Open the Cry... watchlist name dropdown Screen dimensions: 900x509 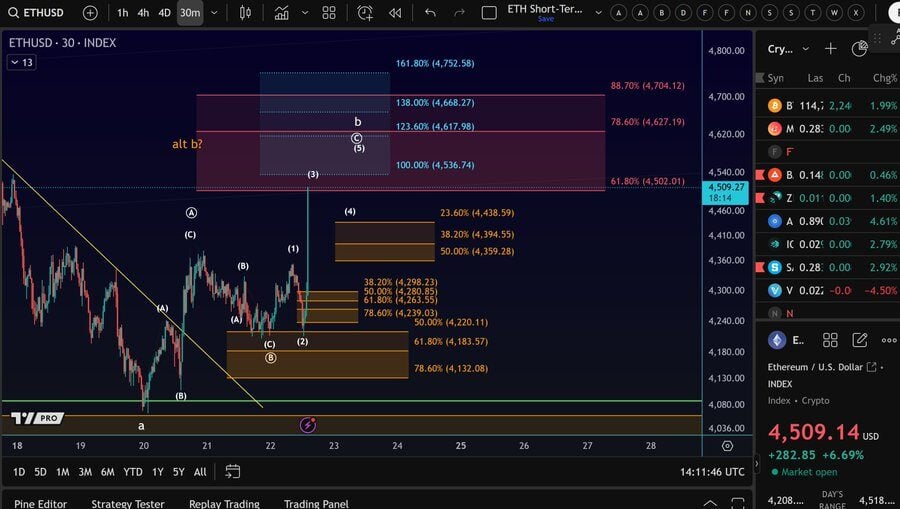tap(789, 49)
